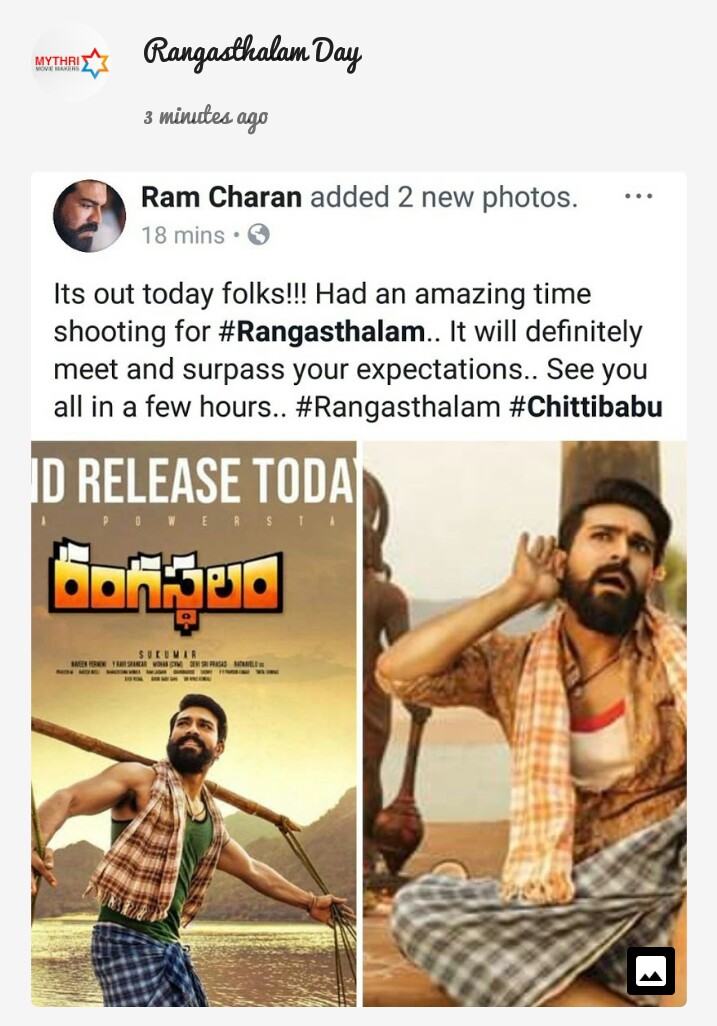Open the bold #Chittibabu hashtag
This screenshot has width=717, height=1026.
pyautogui.click(x=586, y=407)
